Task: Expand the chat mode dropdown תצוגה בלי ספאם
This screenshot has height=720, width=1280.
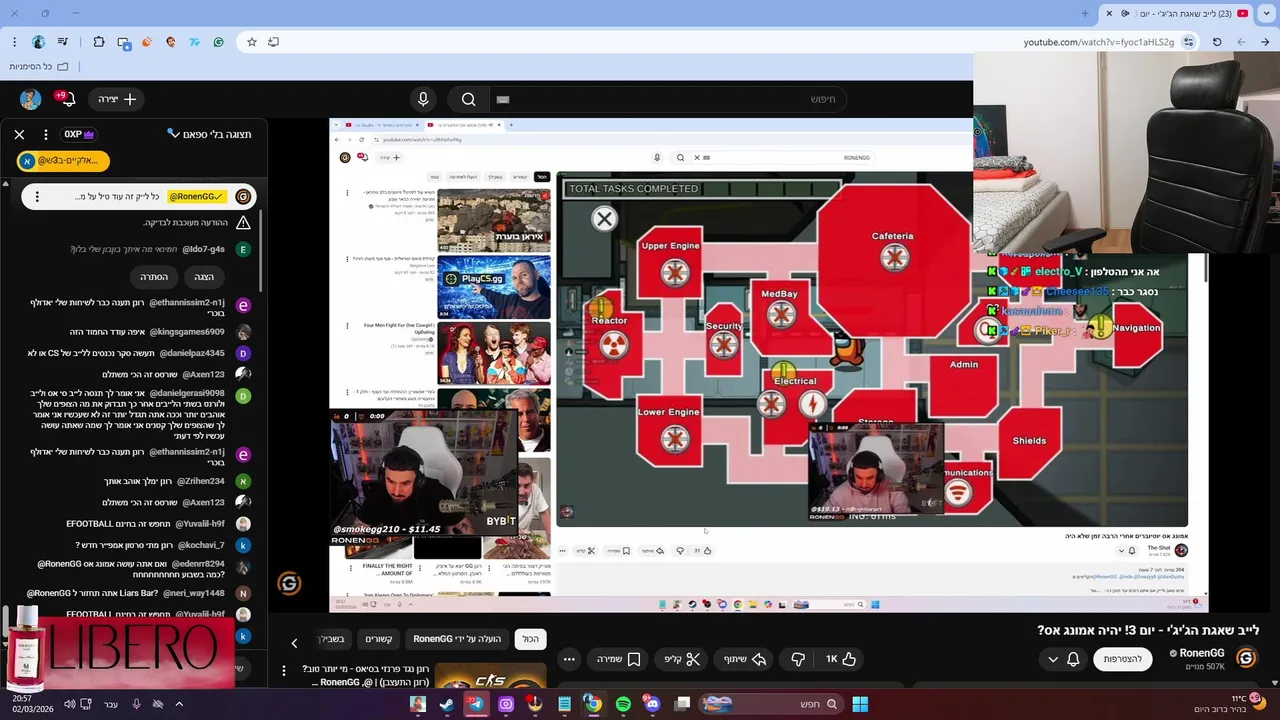Action: (x=209, y=134)
